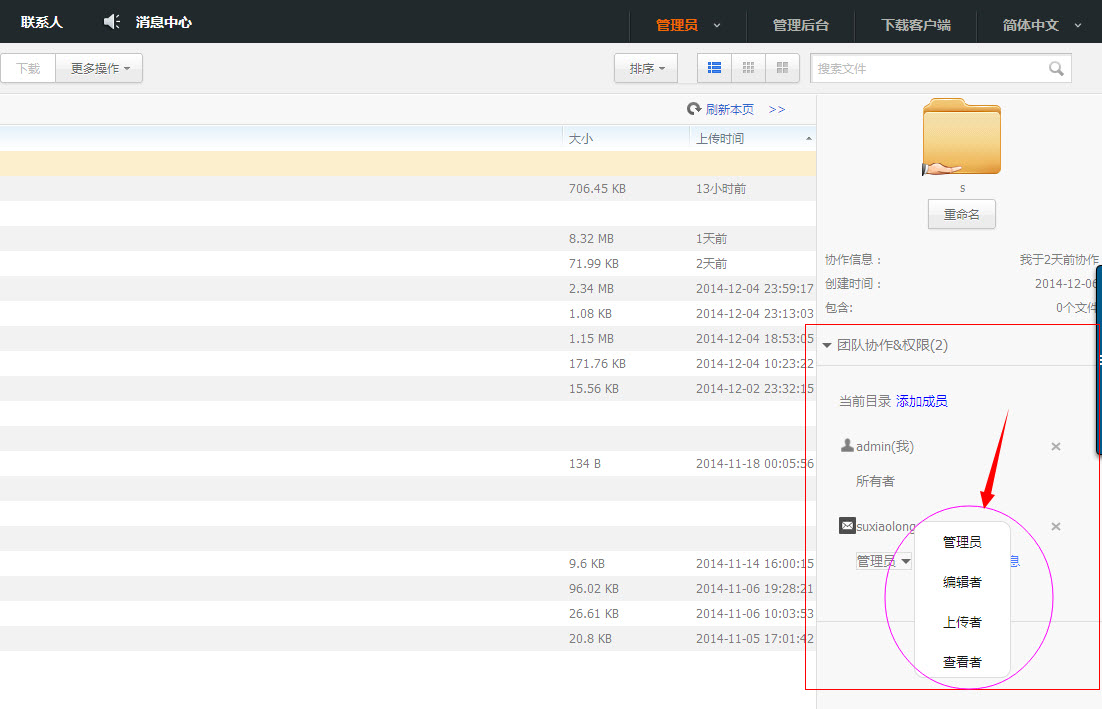Click the 添加成员 link
This screenshot has width=1102, height=709.
point(921,399)
